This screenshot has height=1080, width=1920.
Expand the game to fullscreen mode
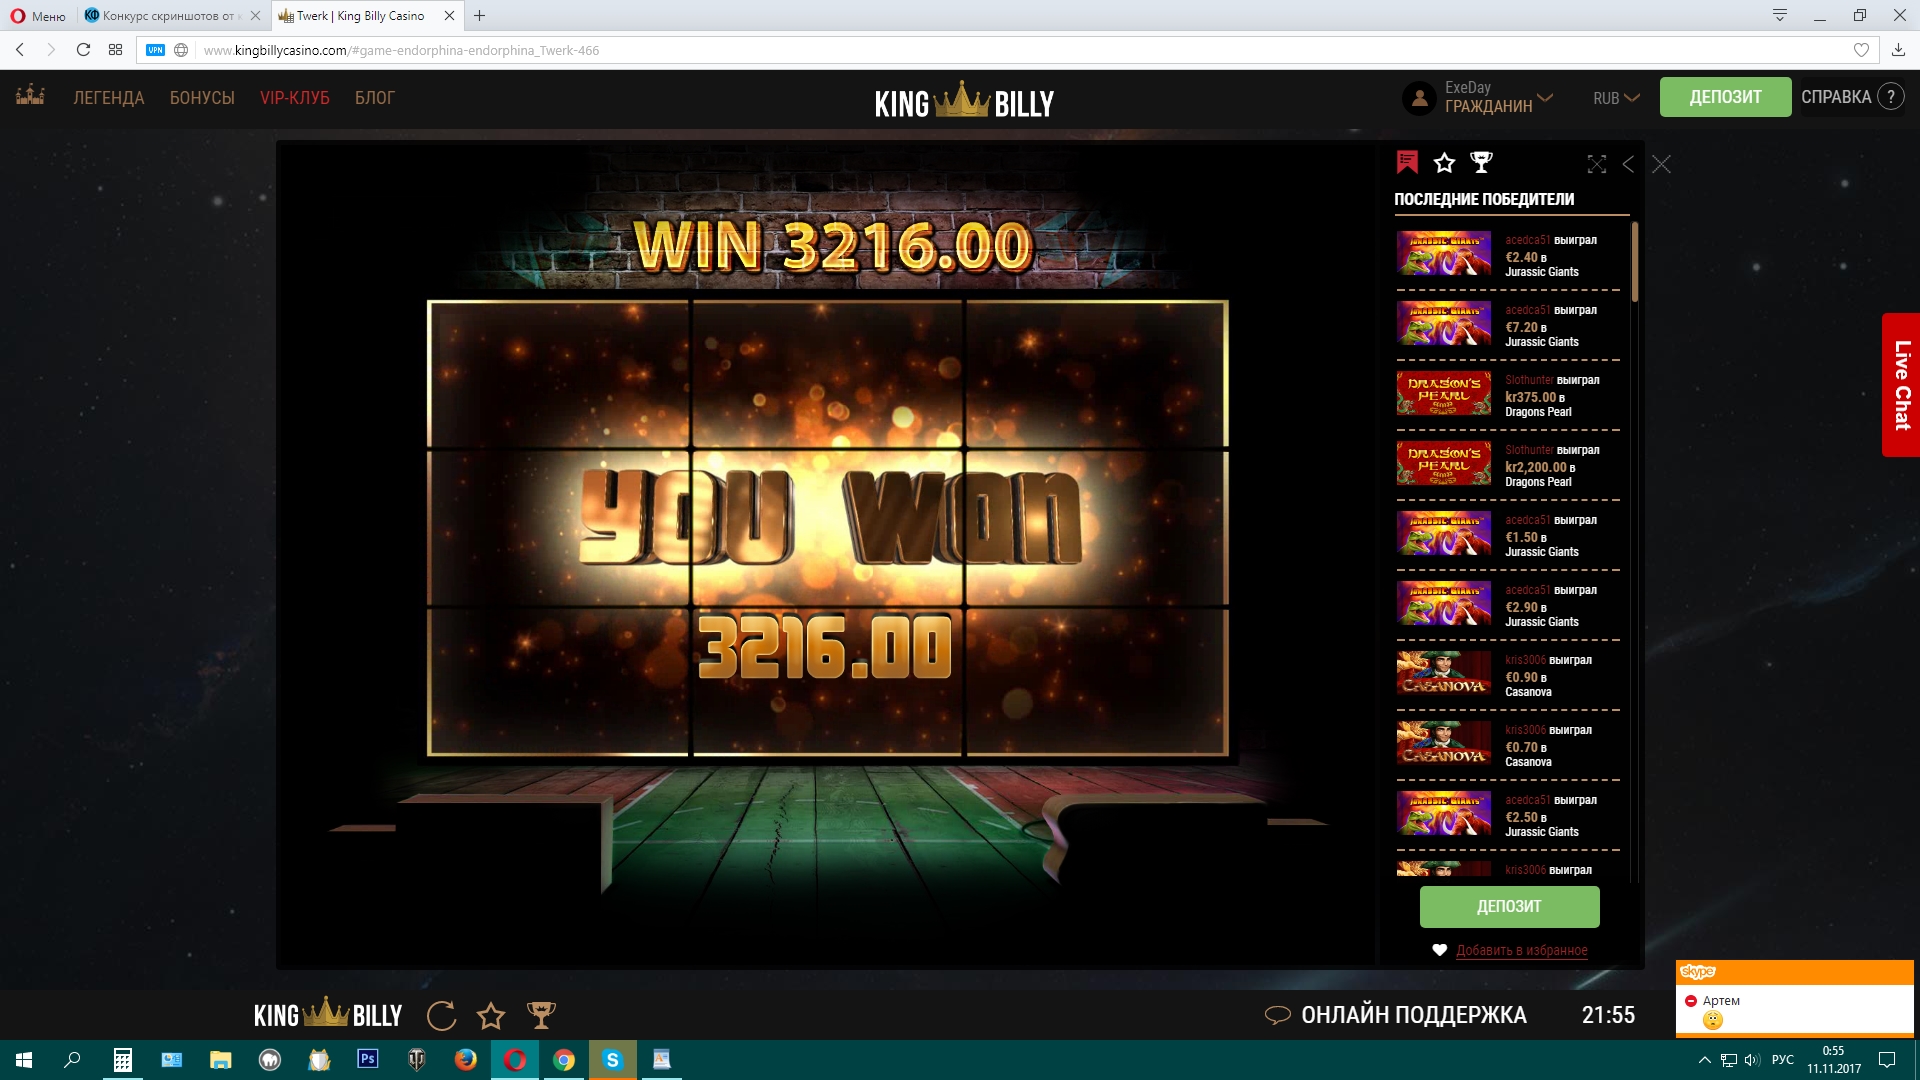[1596, 164]
